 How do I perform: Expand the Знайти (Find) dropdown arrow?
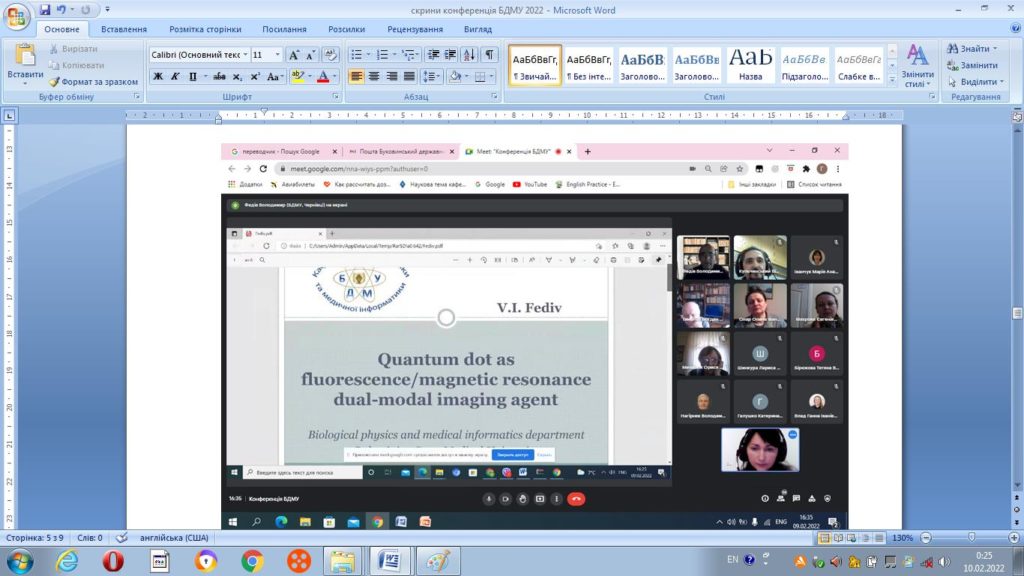tap(995, 49)
